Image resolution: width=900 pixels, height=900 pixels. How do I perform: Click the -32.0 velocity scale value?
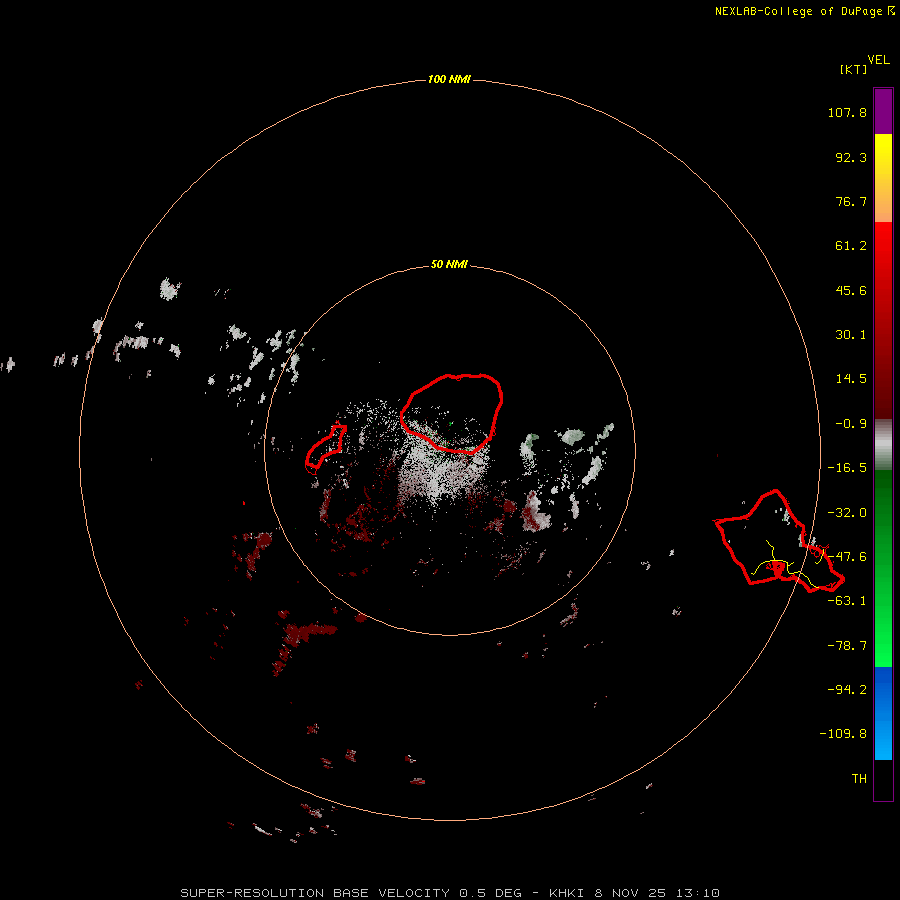[x=847, y=513]
